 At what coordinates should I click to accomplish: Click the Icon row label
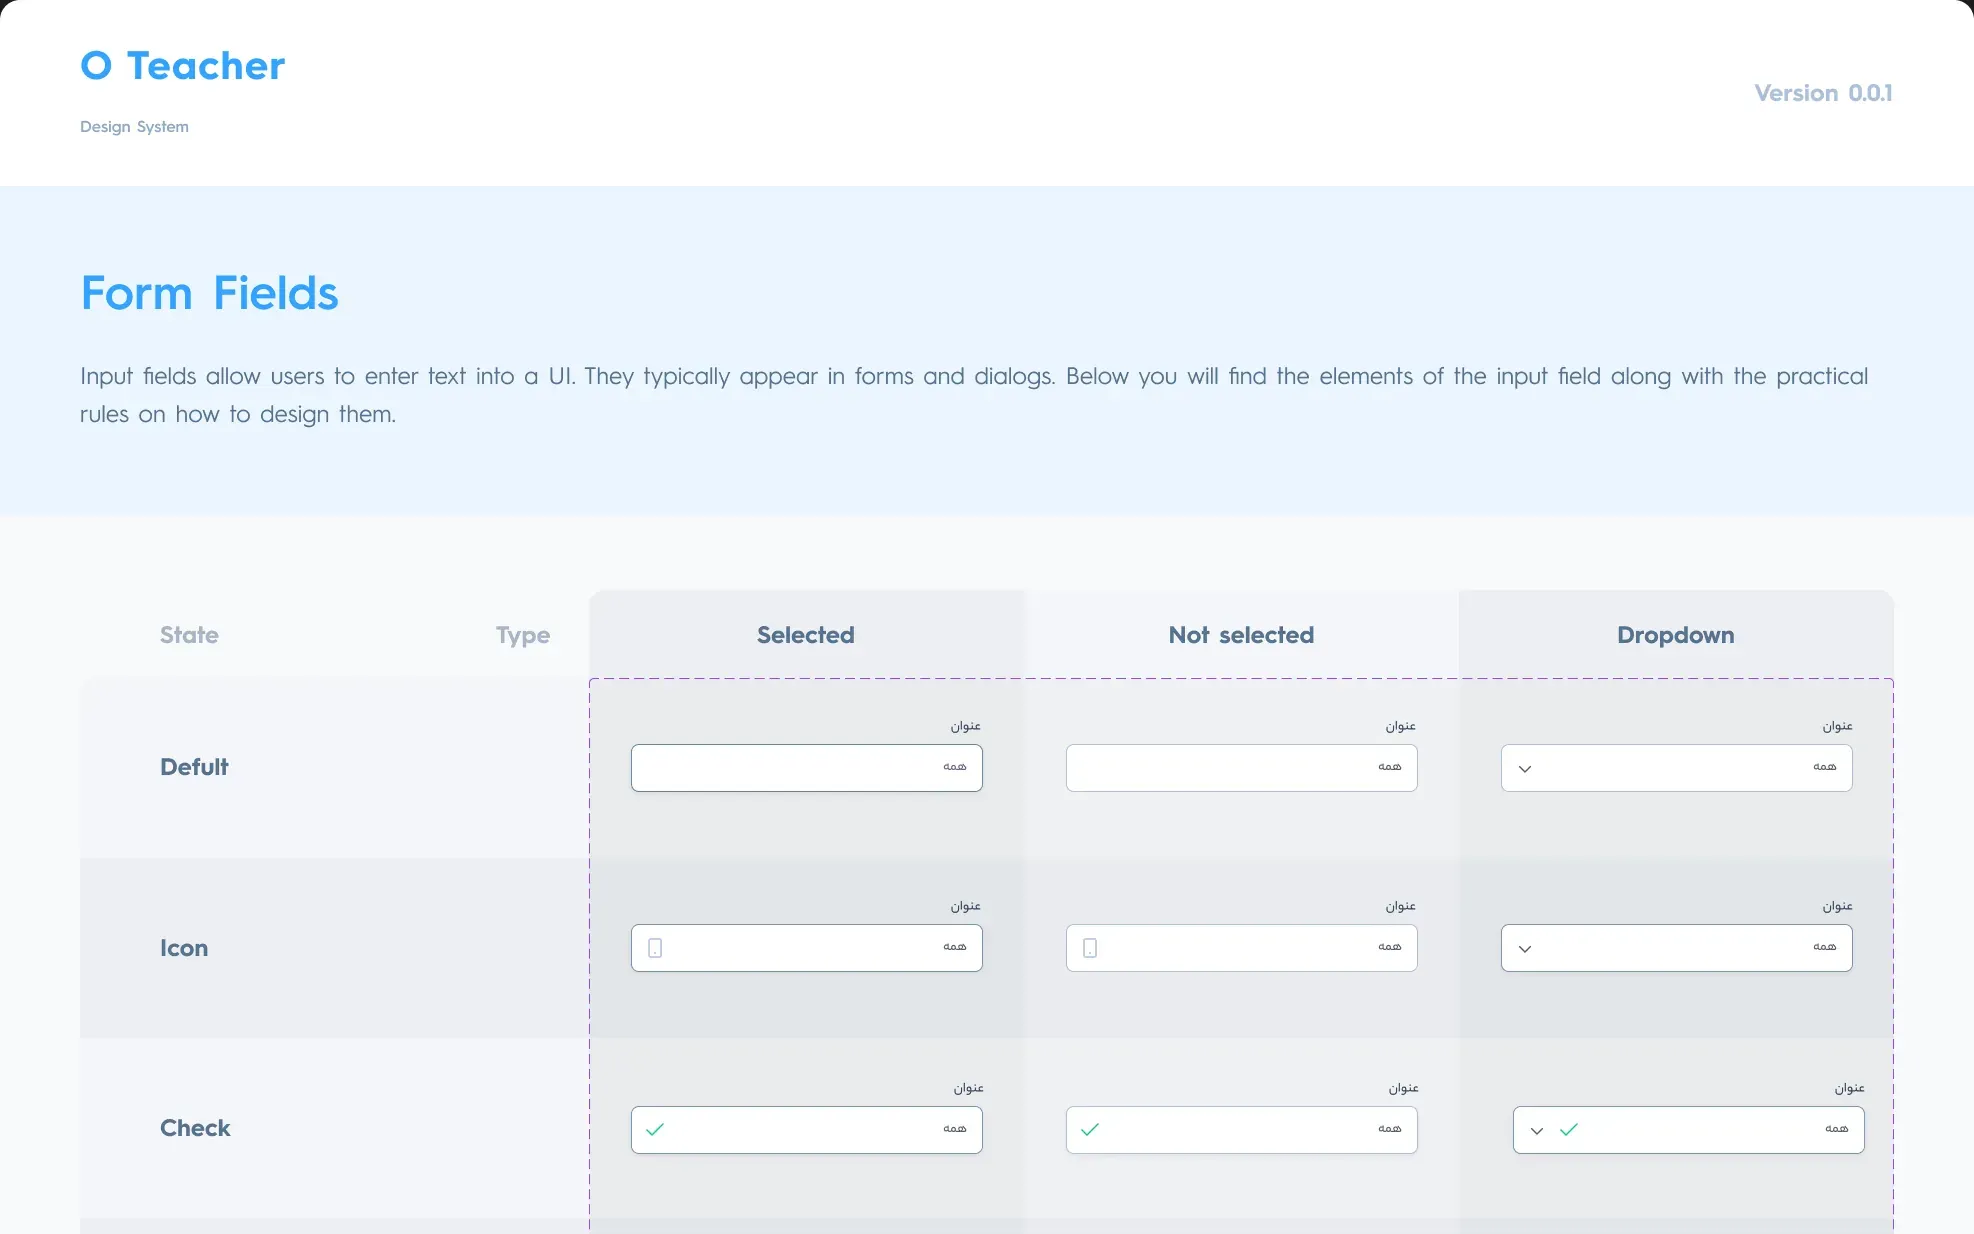pos(184,948)
